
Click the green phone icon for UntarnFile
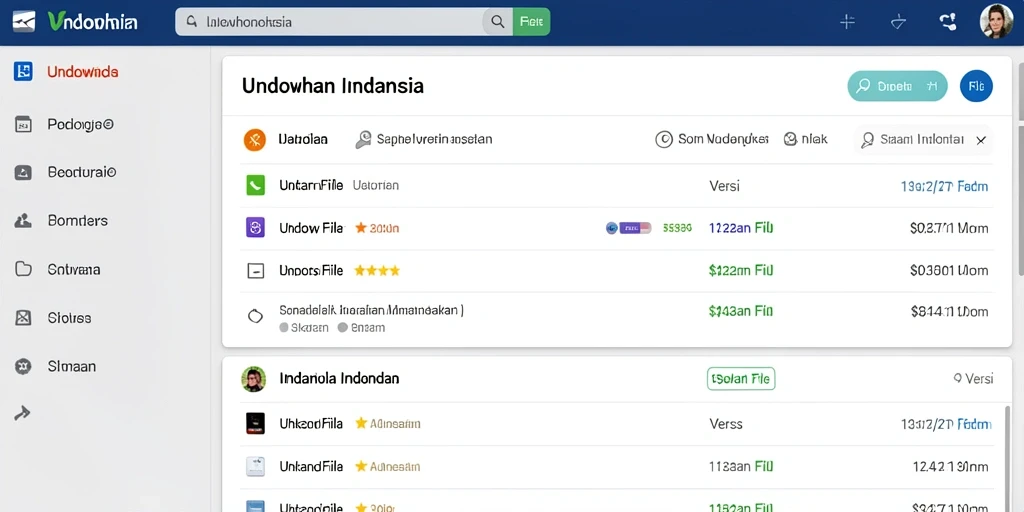(255, 185)
